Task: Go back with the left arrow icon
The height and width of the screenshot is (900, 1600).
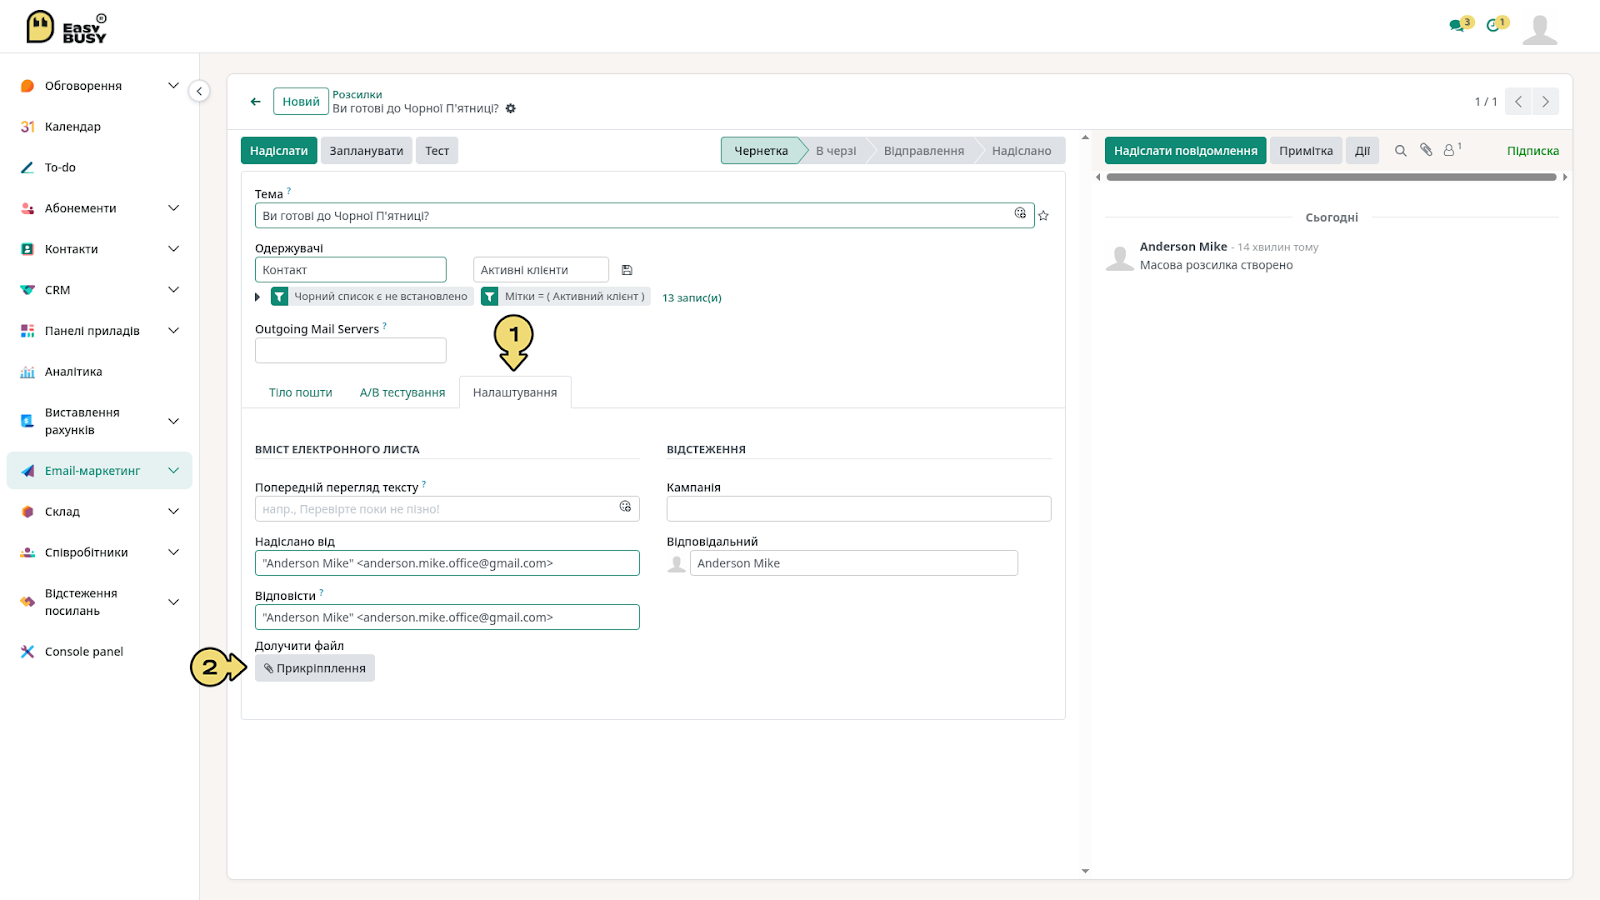Action: click(x=256, y=101)
